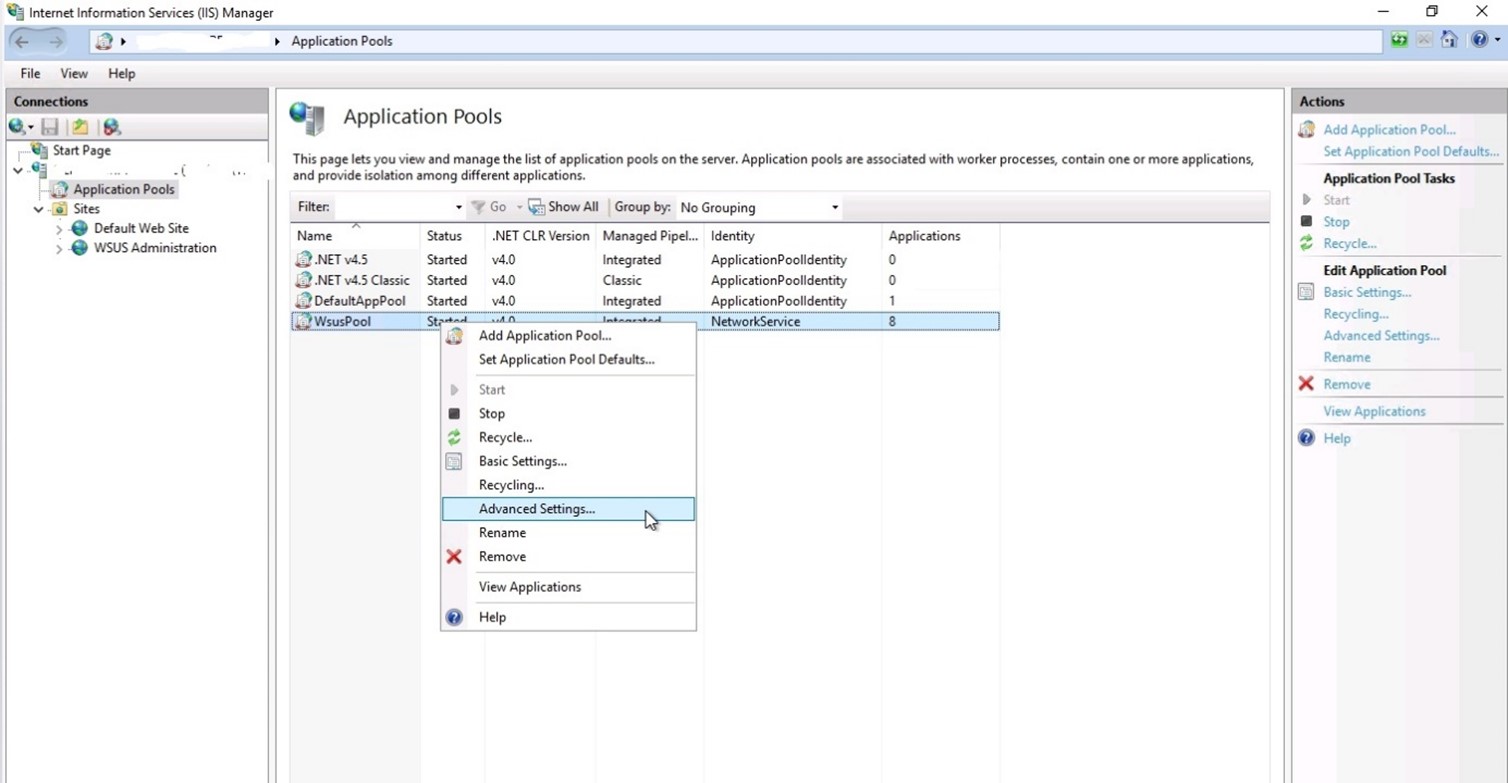Click the DefaultAppPool row icon
1508x783 pixels.
304,301
